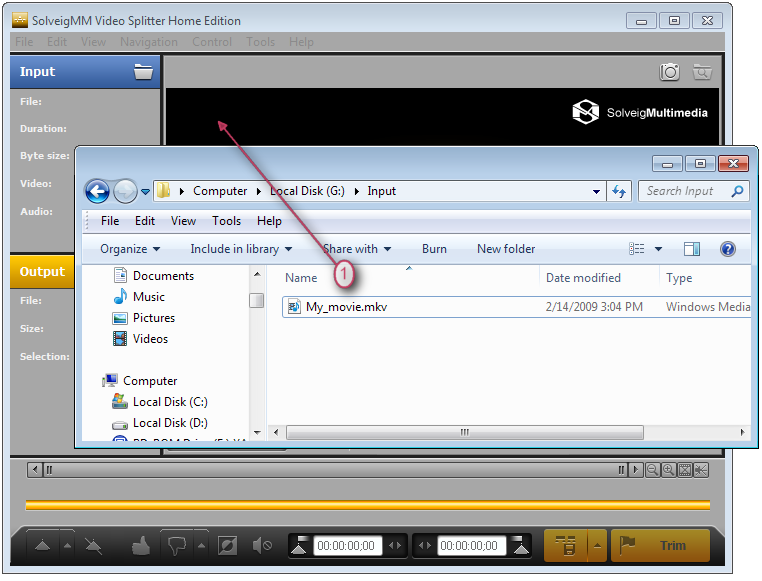The height and width of the screenshot is (581, 762).
Task: Refresh Explorer folder view
Action: [619, 191]
